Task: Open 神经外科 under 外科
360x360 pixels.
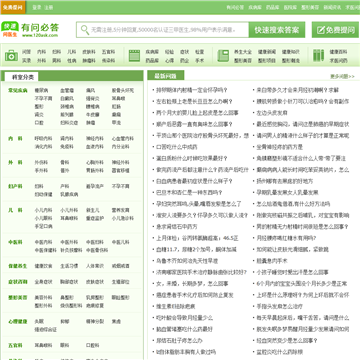Action: [120, 162]
